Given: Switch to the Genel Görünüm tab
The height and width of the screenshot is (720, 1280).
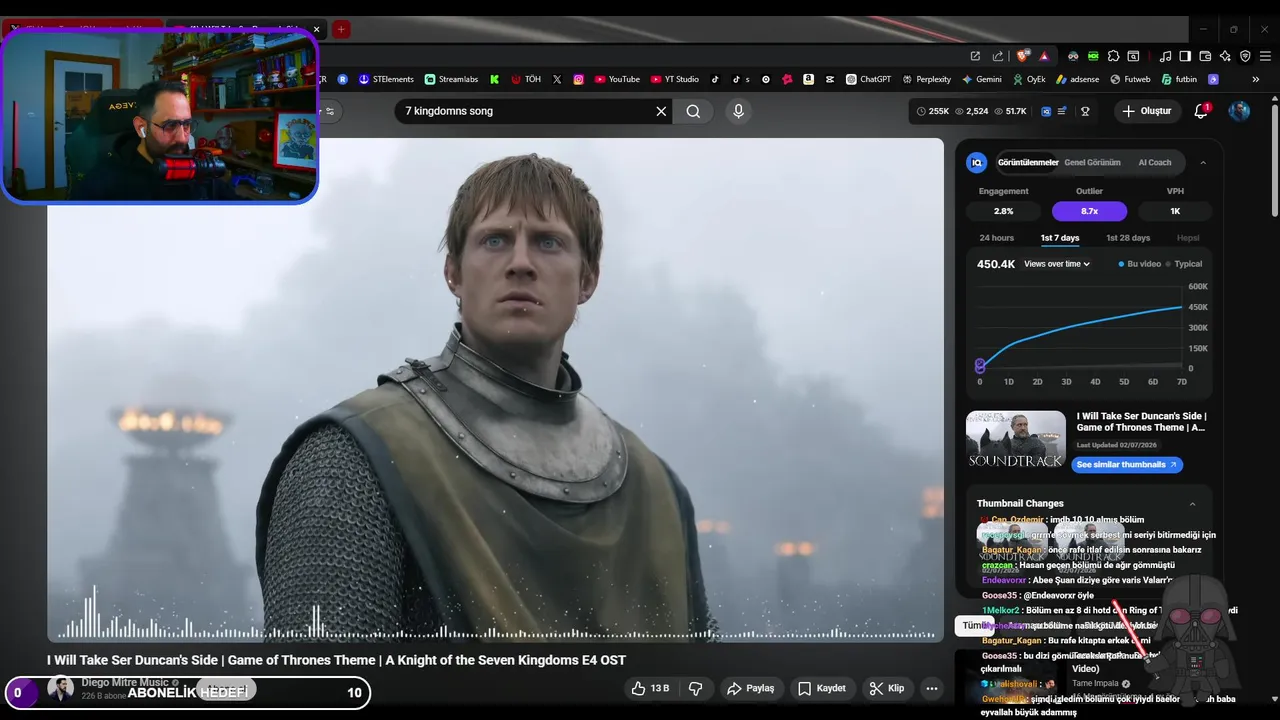Looking at the screenshot, I should pyautogui.click(x=1092, y=162).
